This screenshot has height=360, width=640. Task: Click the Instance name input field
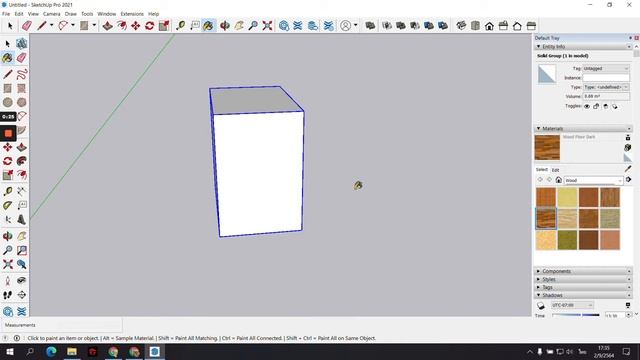click(606, 78)
